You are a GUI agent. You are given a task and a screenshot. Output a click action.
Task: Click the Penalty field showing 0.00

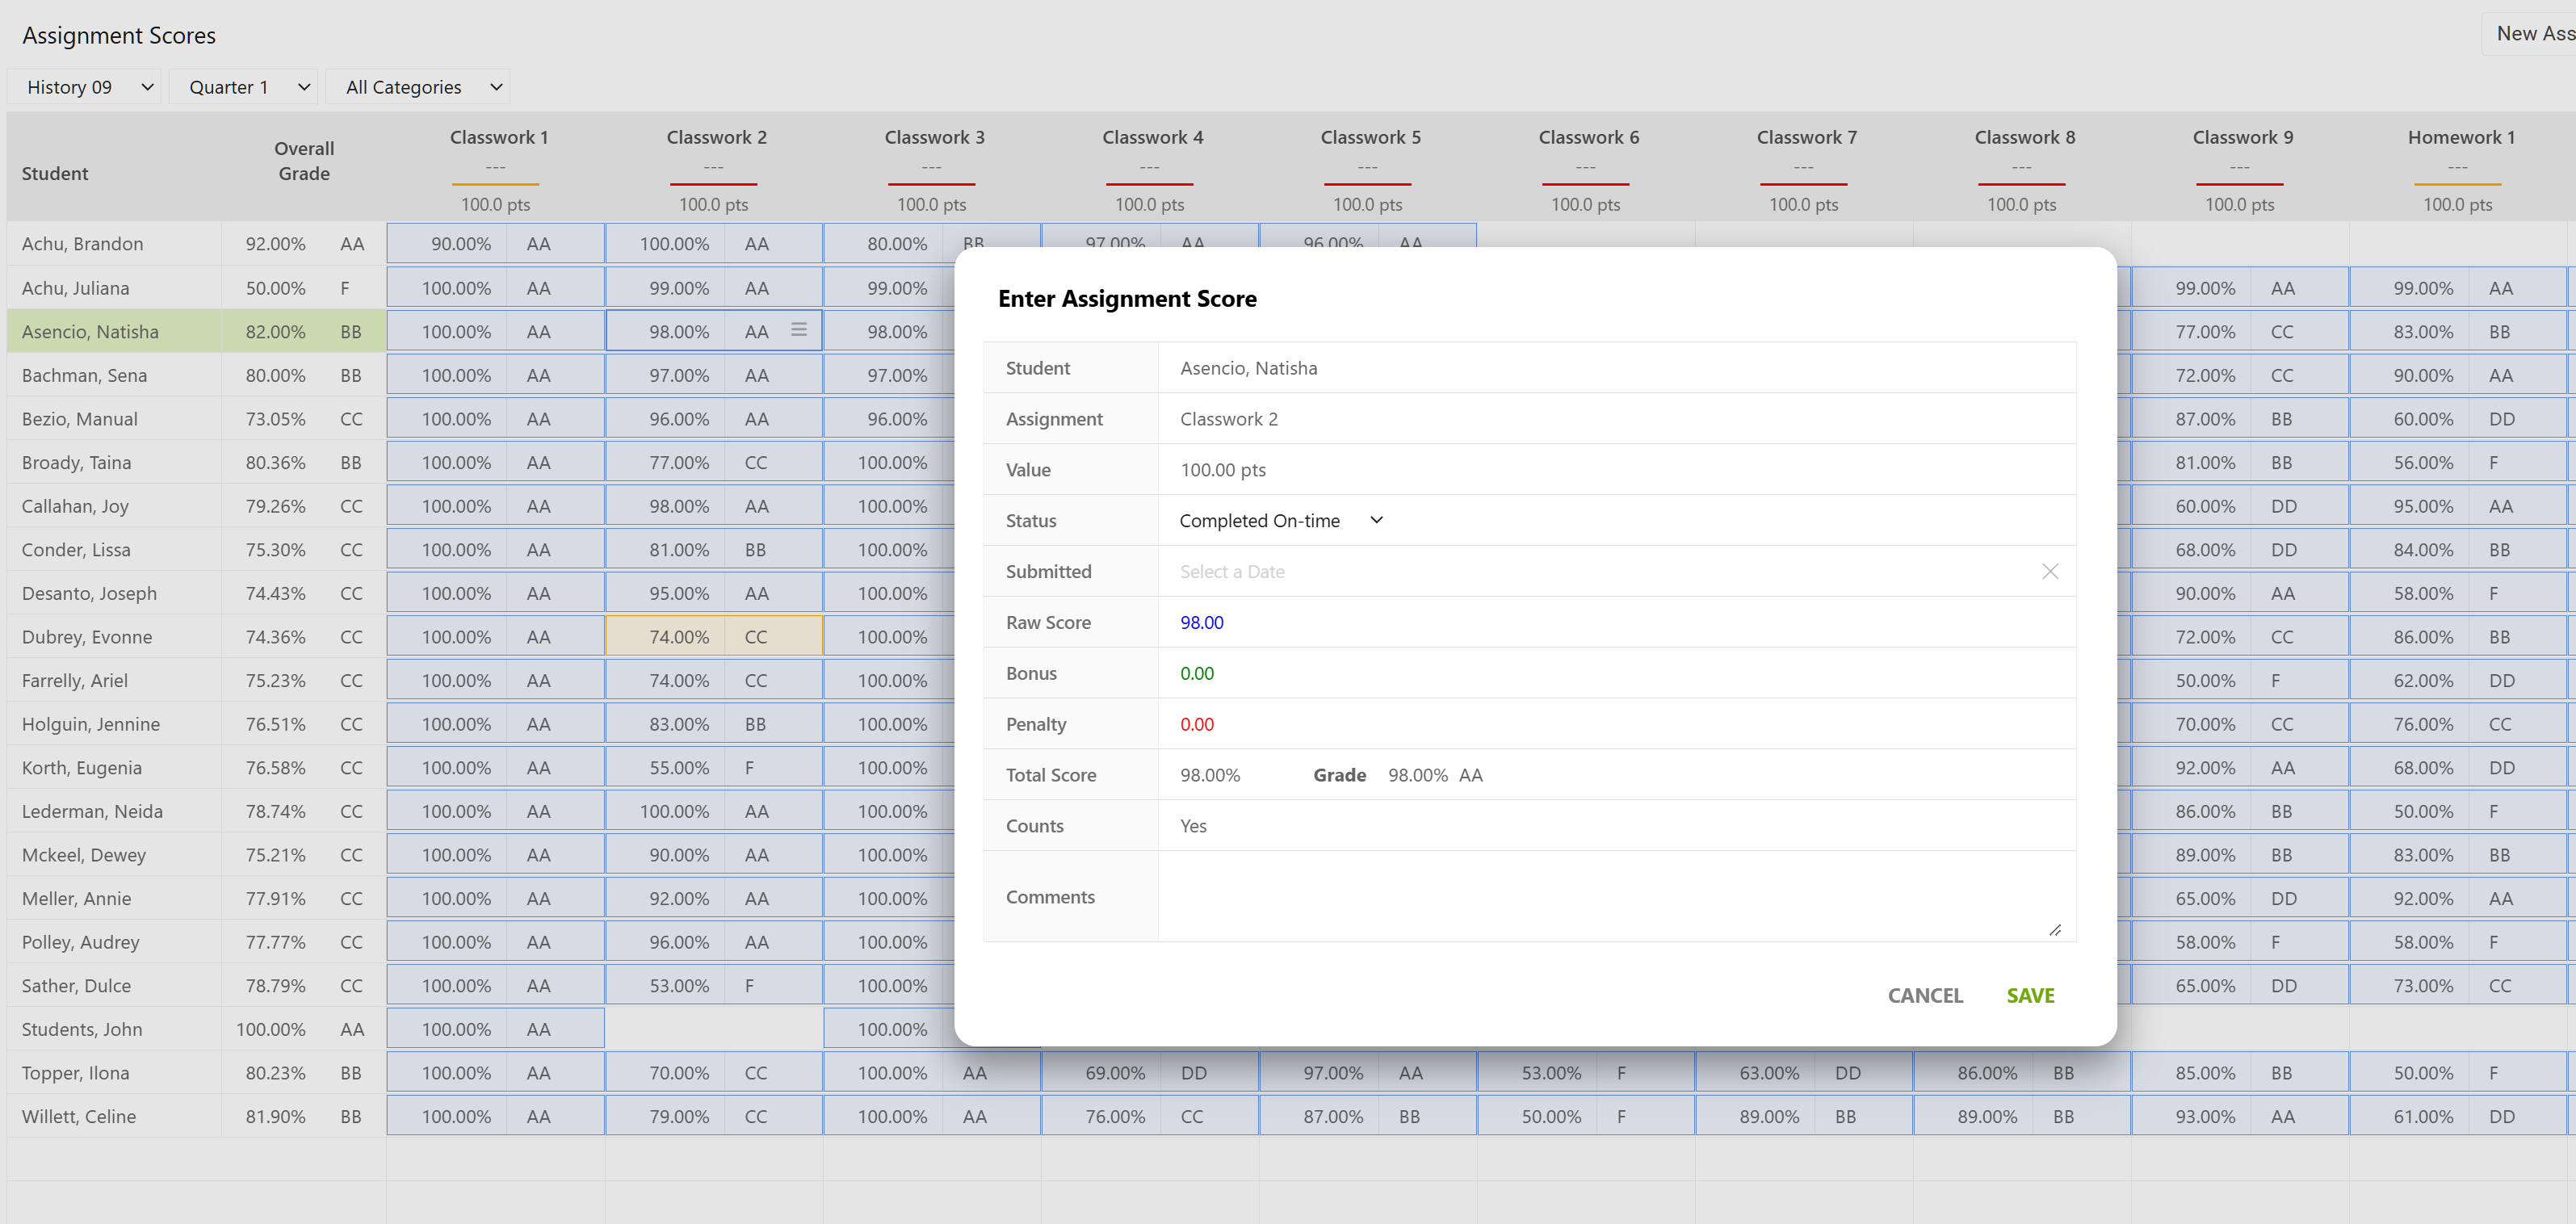1196,724
